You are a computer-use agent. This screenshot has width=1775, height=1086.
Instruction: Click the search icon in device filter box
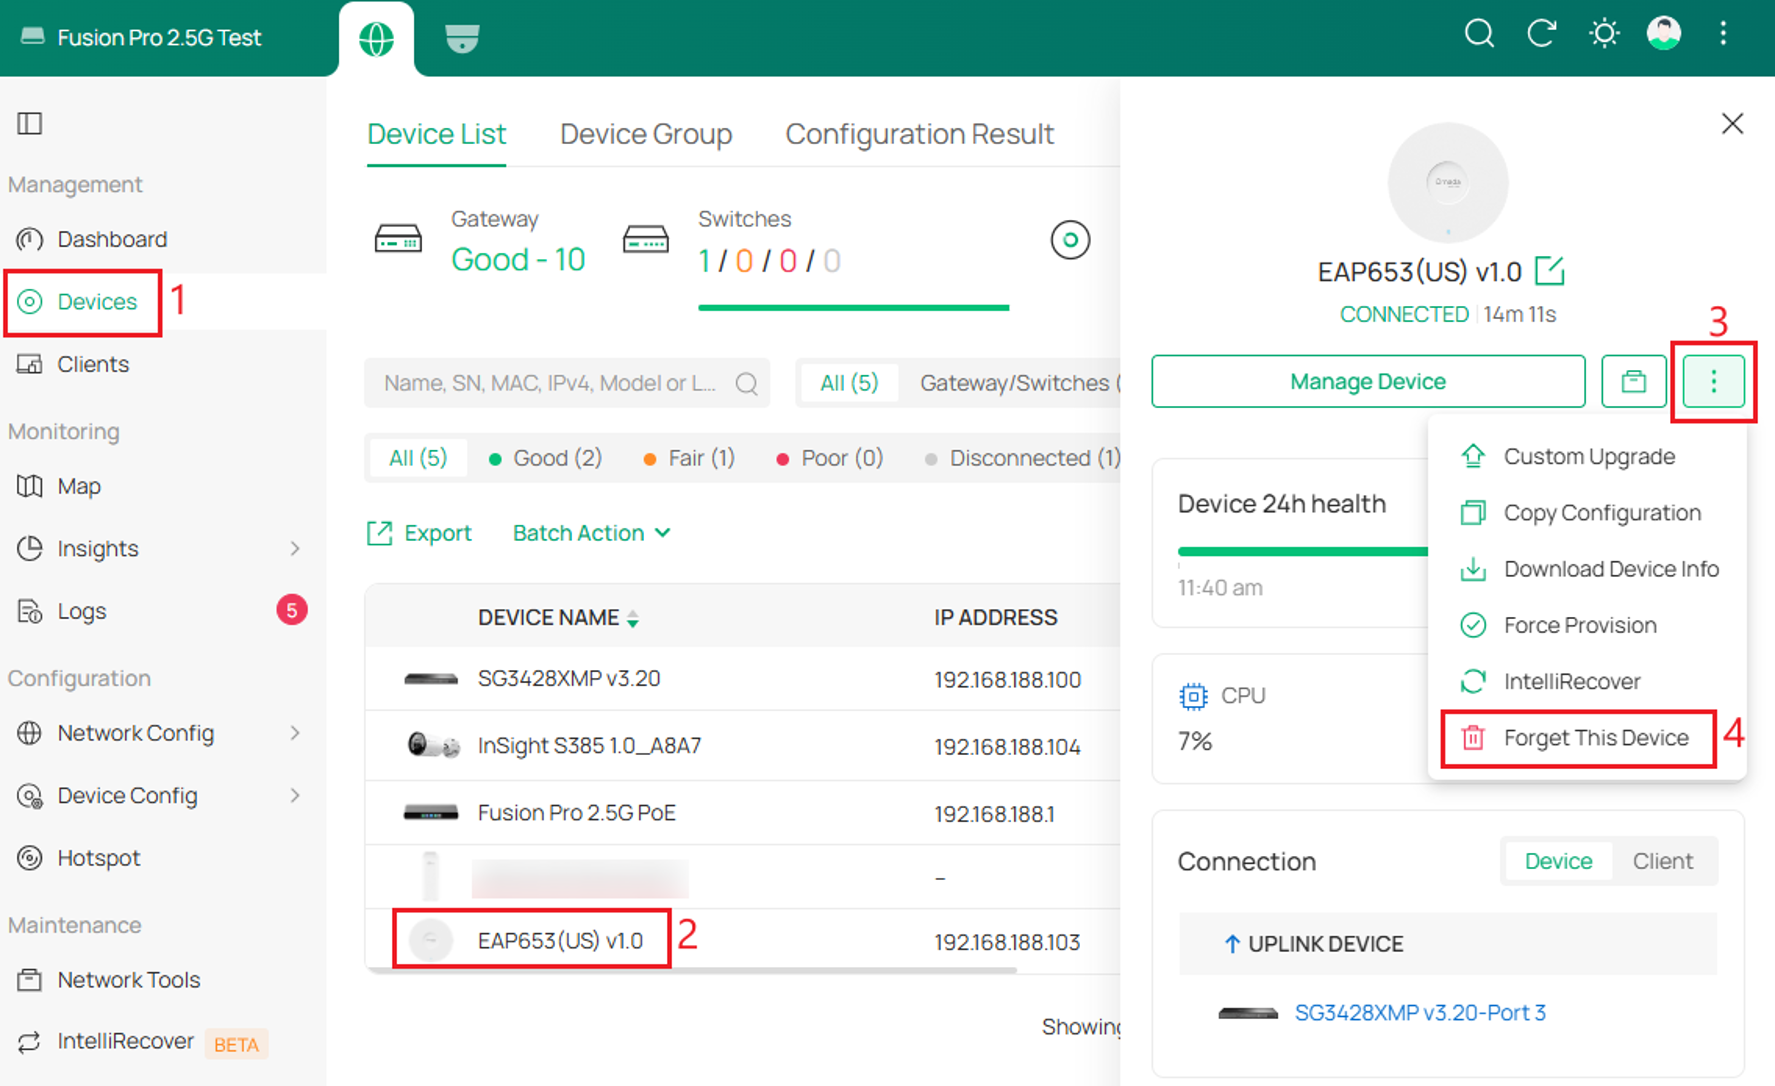(x=746, y=383)
